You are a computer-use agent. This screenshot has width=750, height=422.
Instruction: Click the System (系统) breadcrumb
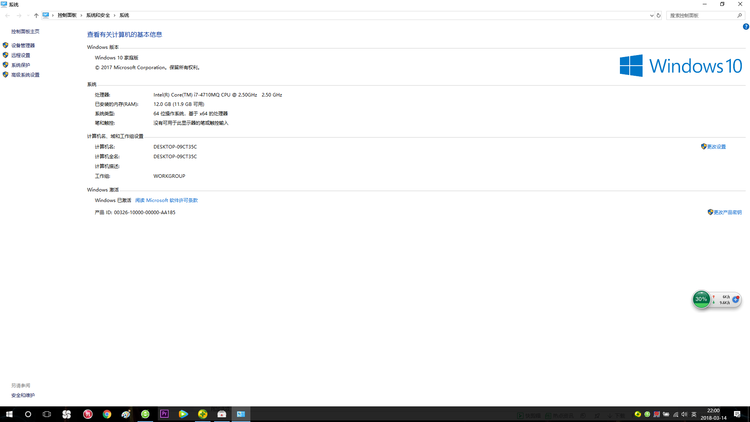click(x=124, y=15)
